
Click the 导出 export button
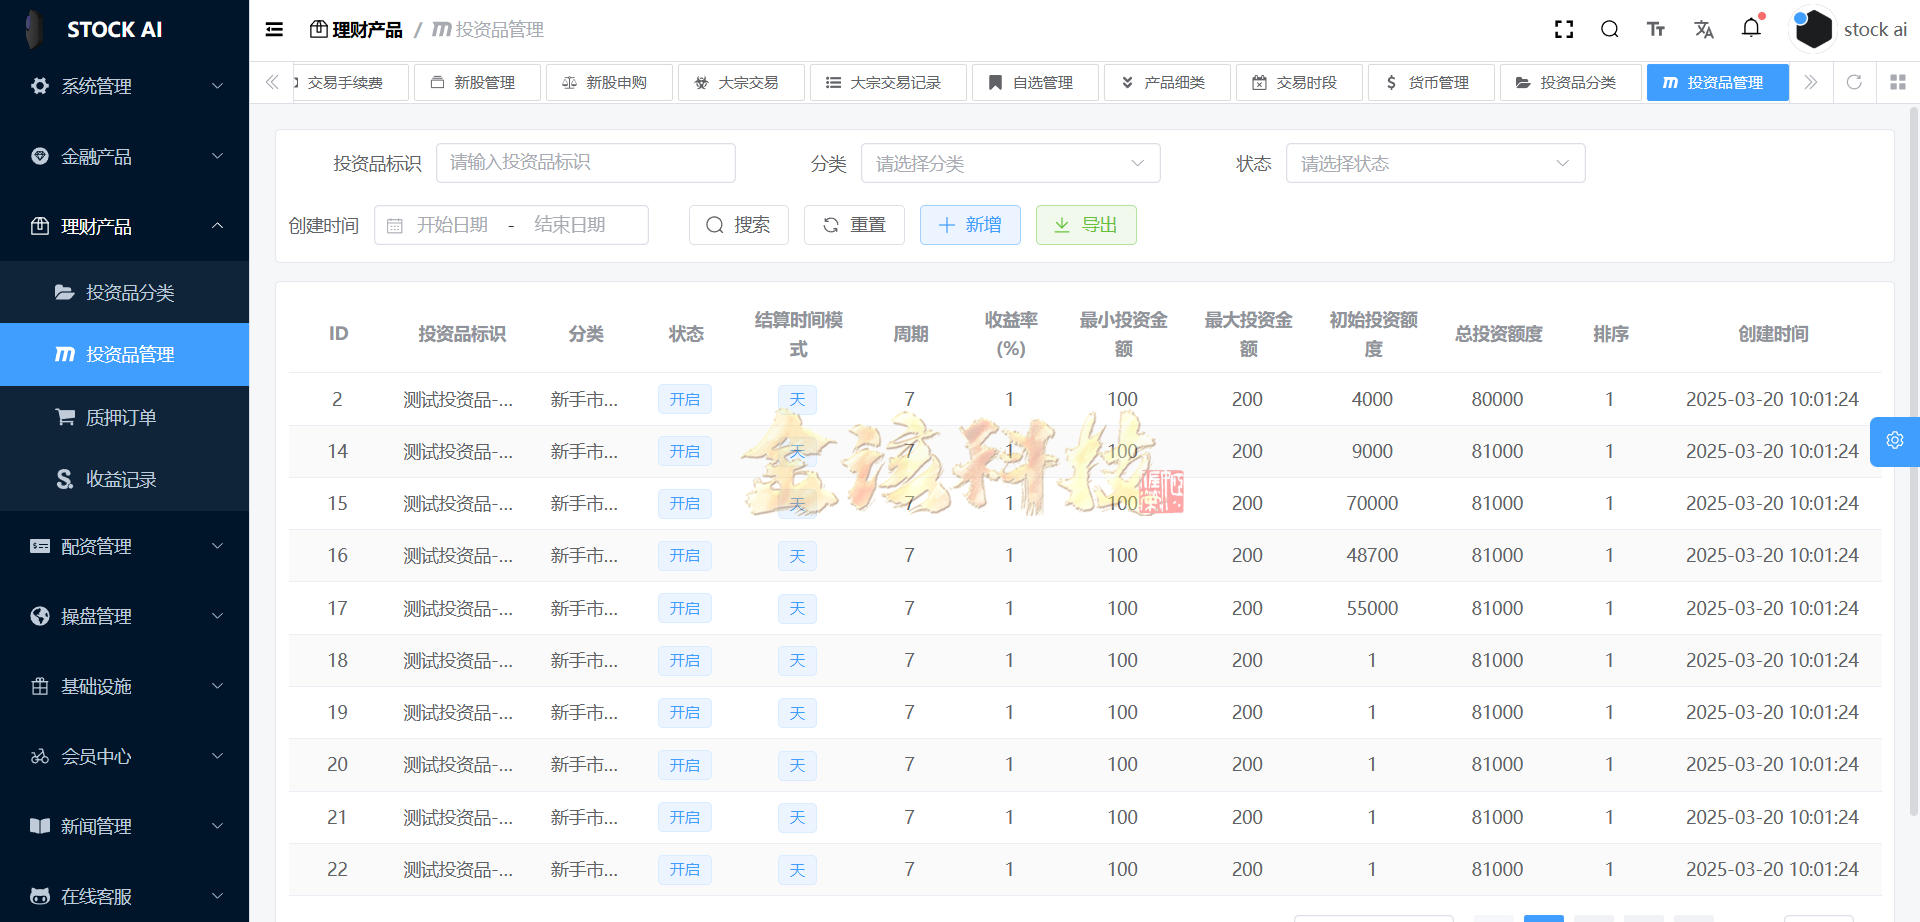coord(1085,225)
